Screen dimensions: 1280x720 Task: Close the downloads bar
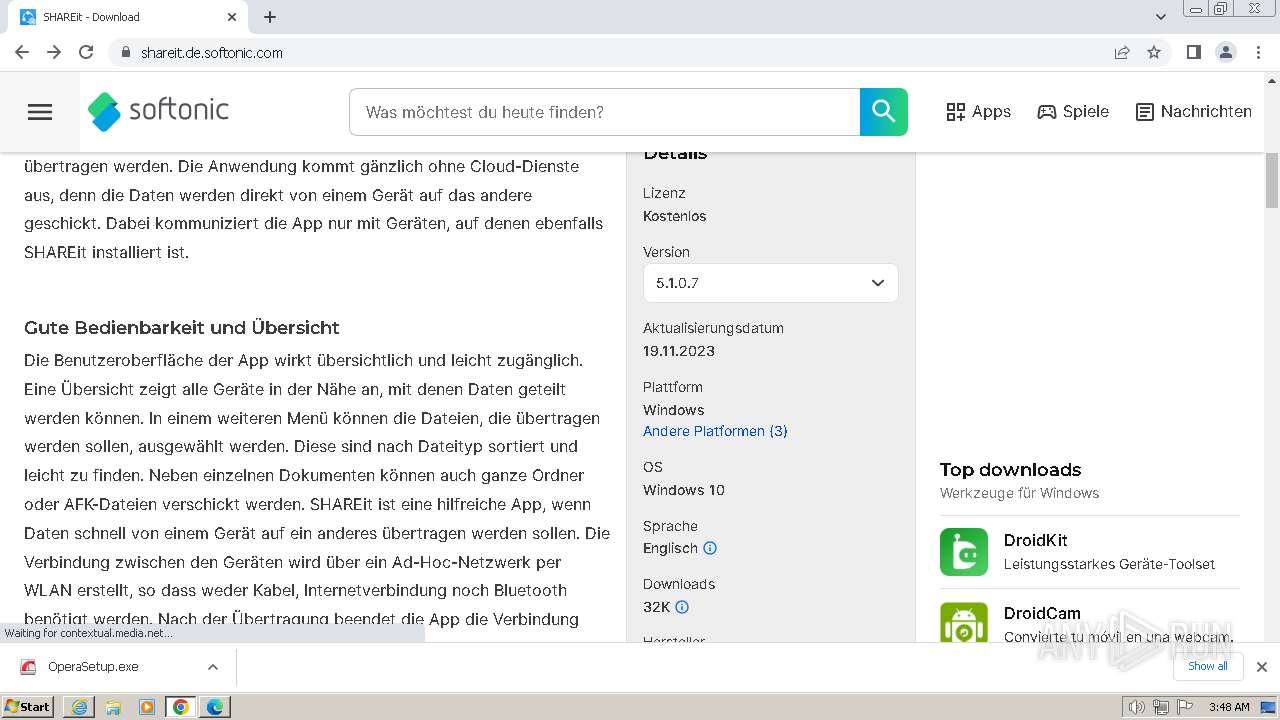(x=1262, y=667)
